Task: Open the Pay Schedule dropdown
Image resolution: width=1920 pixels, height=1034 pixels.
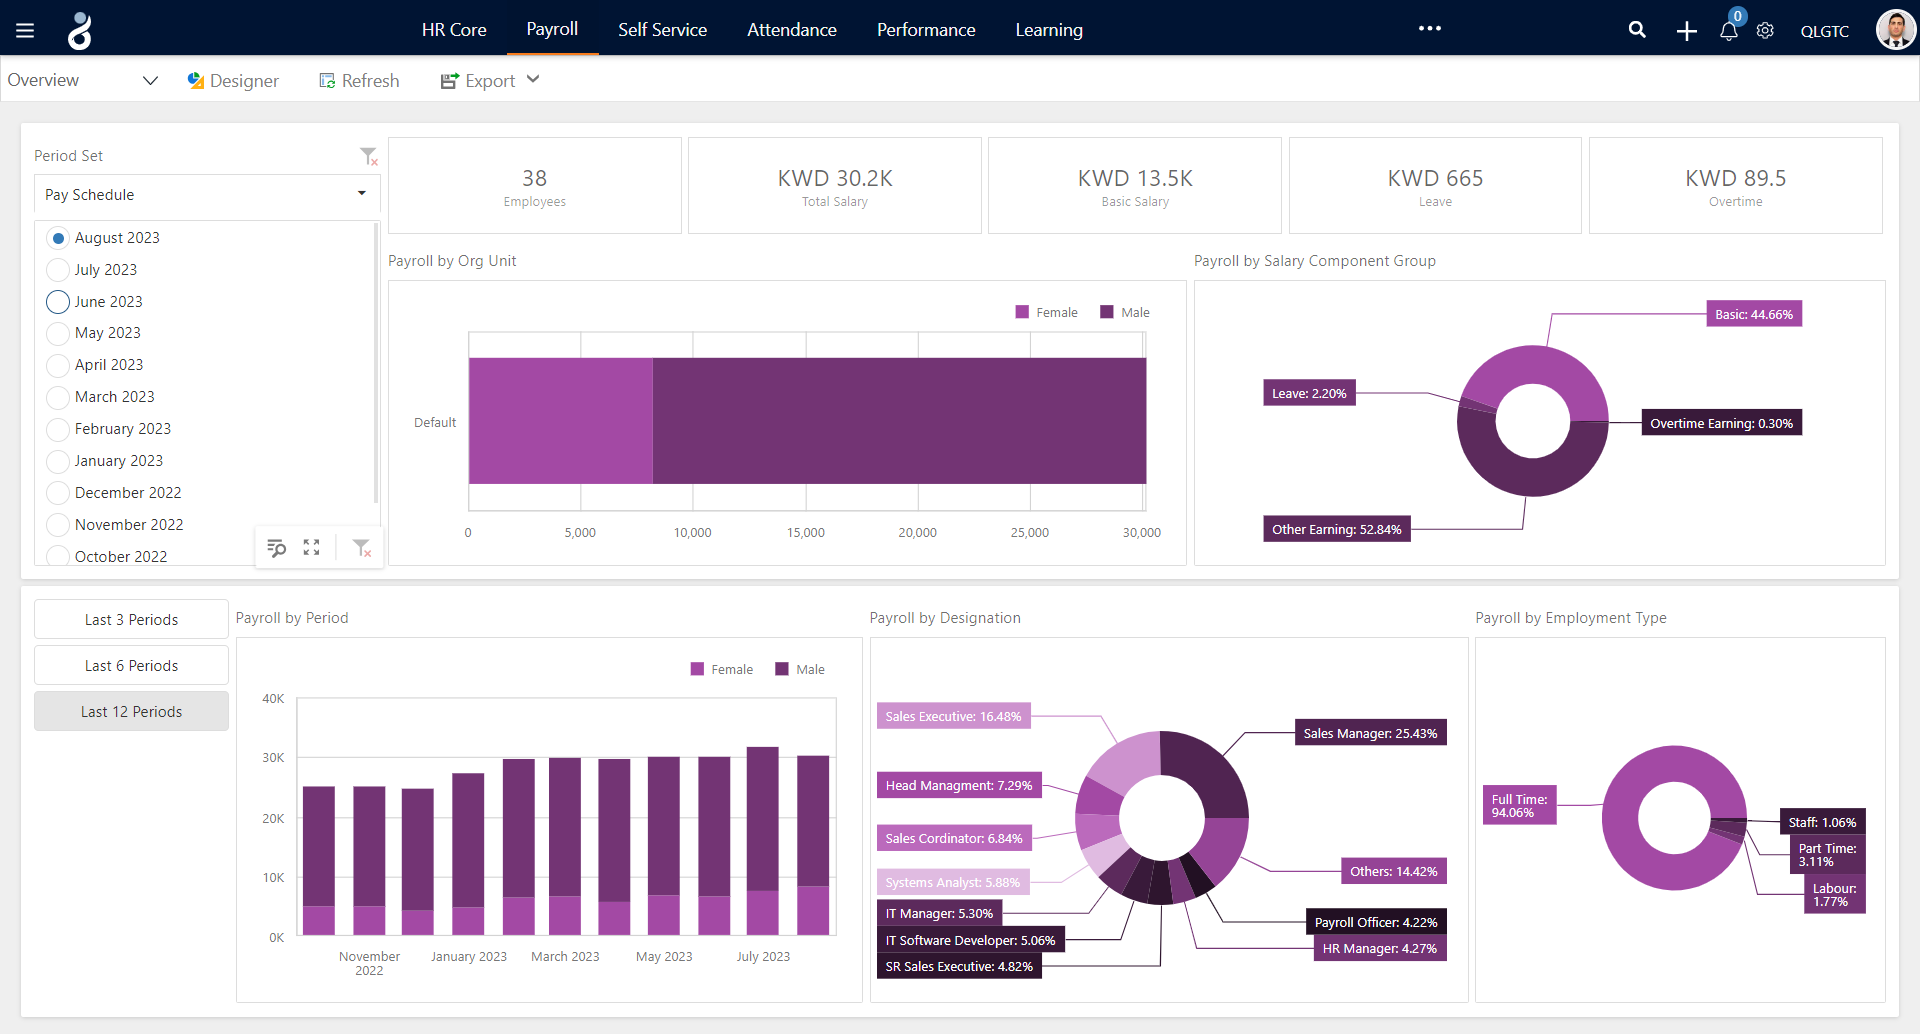Action: tap(360, 194)
